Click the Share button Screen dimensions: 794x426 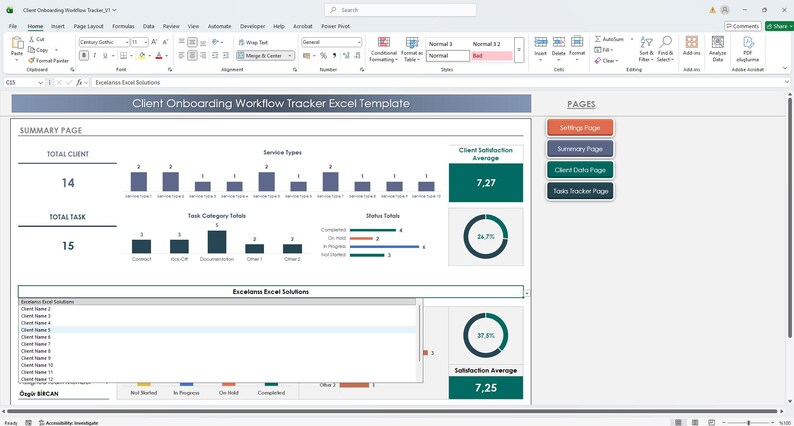pyautogui.click(x=779, y=26)
